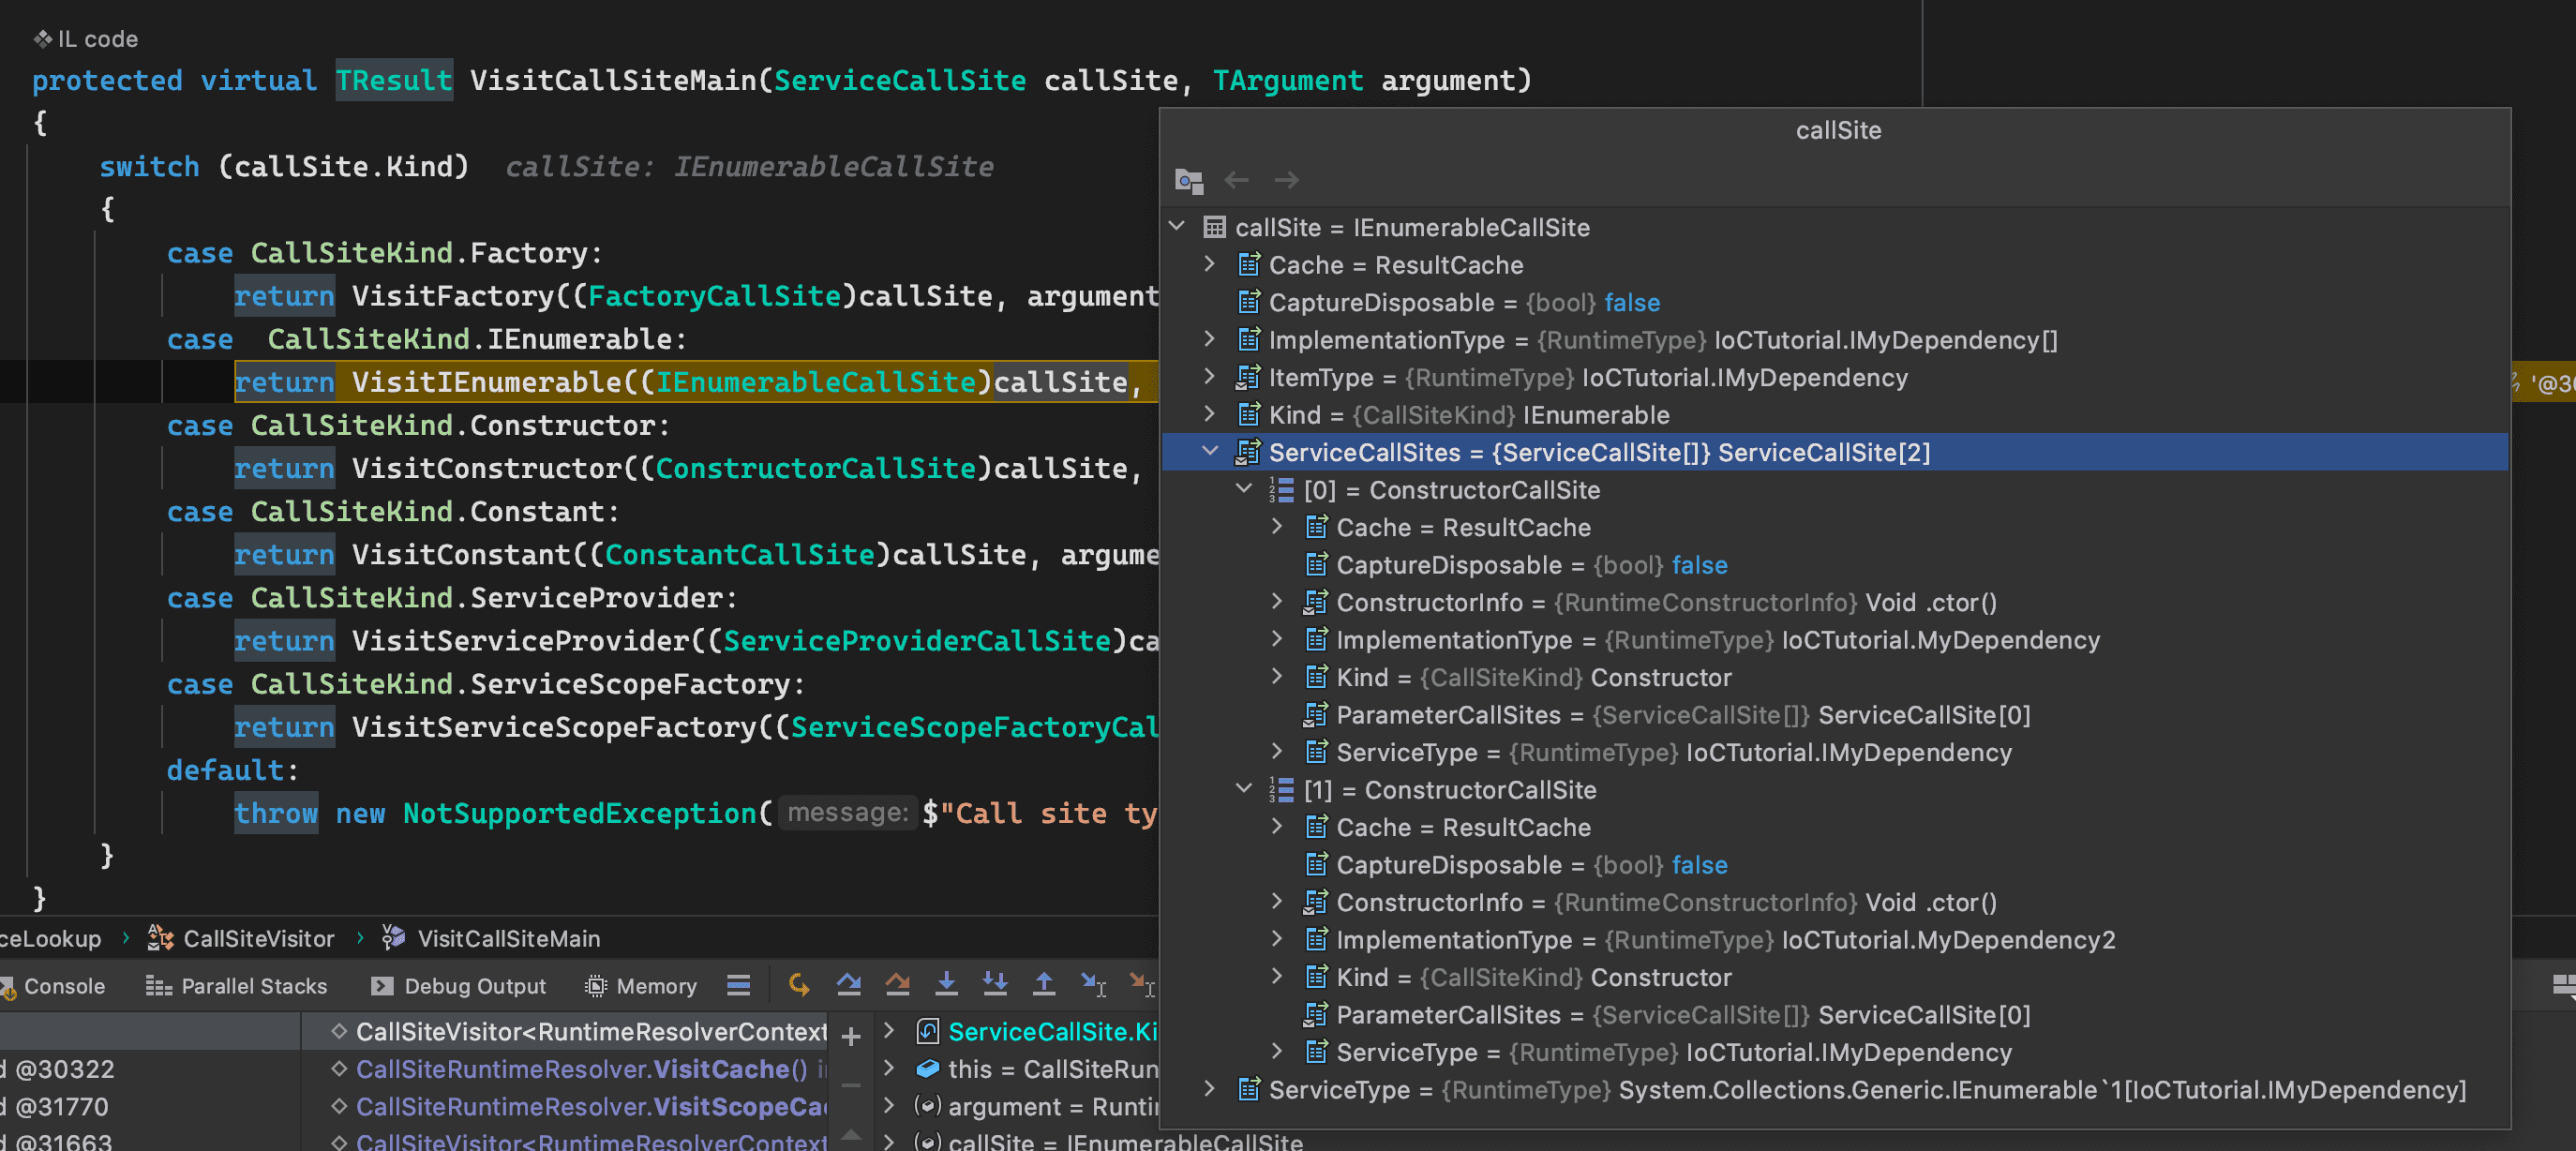Screen dimensions: 2576x1151
Task: Click the Force Step Over icon
Action: (898, 985)
